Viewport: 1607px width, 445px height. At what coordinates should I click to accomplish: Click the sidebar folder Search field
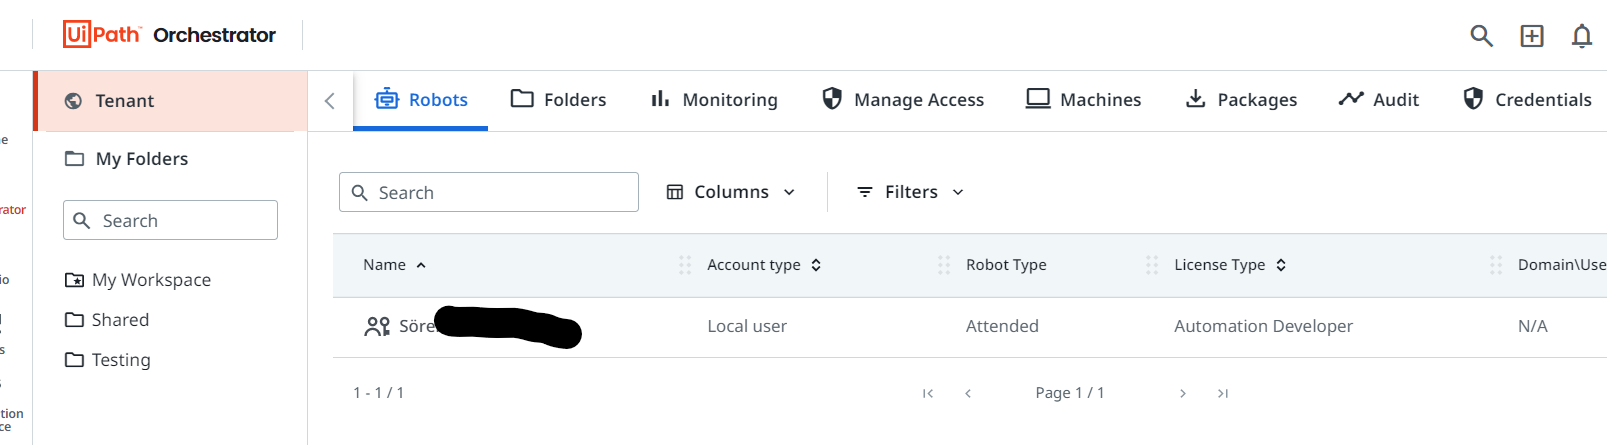(170, 220)
